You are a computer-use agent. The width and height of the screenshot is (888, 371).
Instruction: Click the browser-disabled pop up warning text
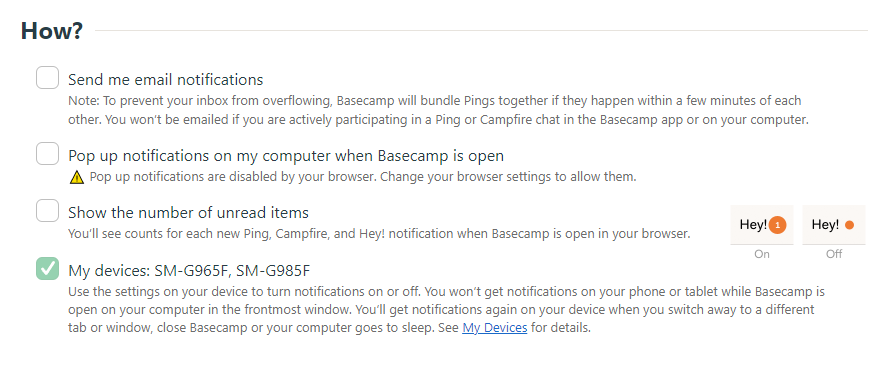[363, 177]
